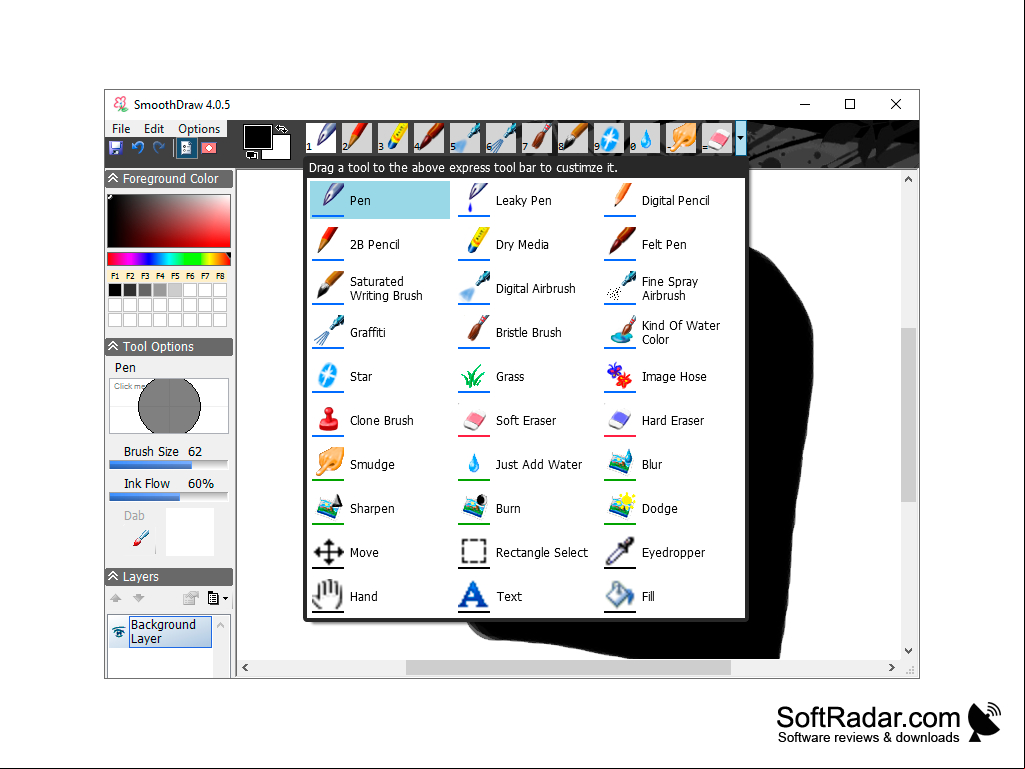Redo the last undone action
This screenshot has width=1025, height=769.
click(x=159, y=148)
